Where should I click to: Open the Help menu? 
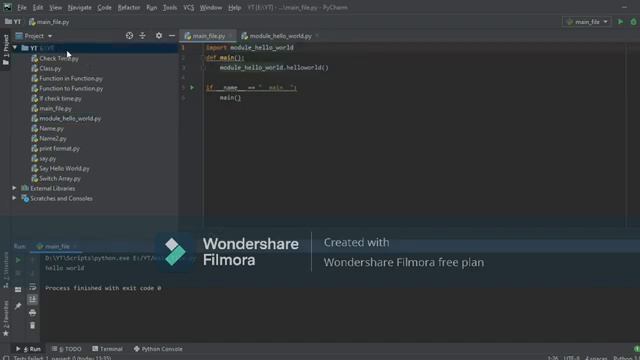(234, 7)
